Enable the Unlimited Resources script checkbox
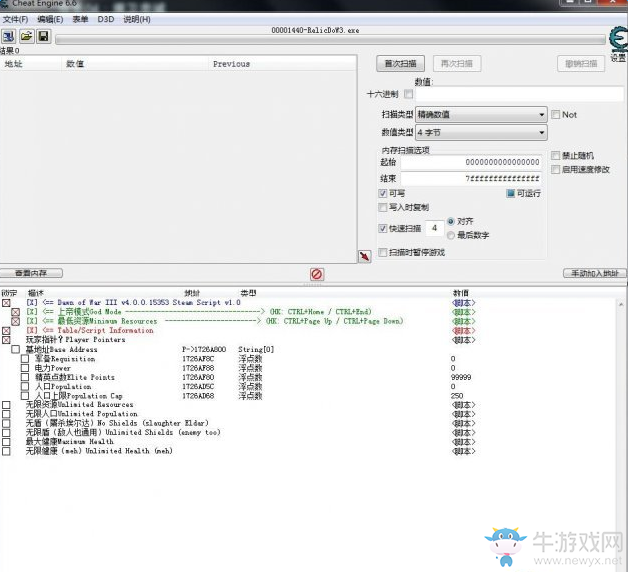This screenshot has width=628, height=572. (6, 405)
